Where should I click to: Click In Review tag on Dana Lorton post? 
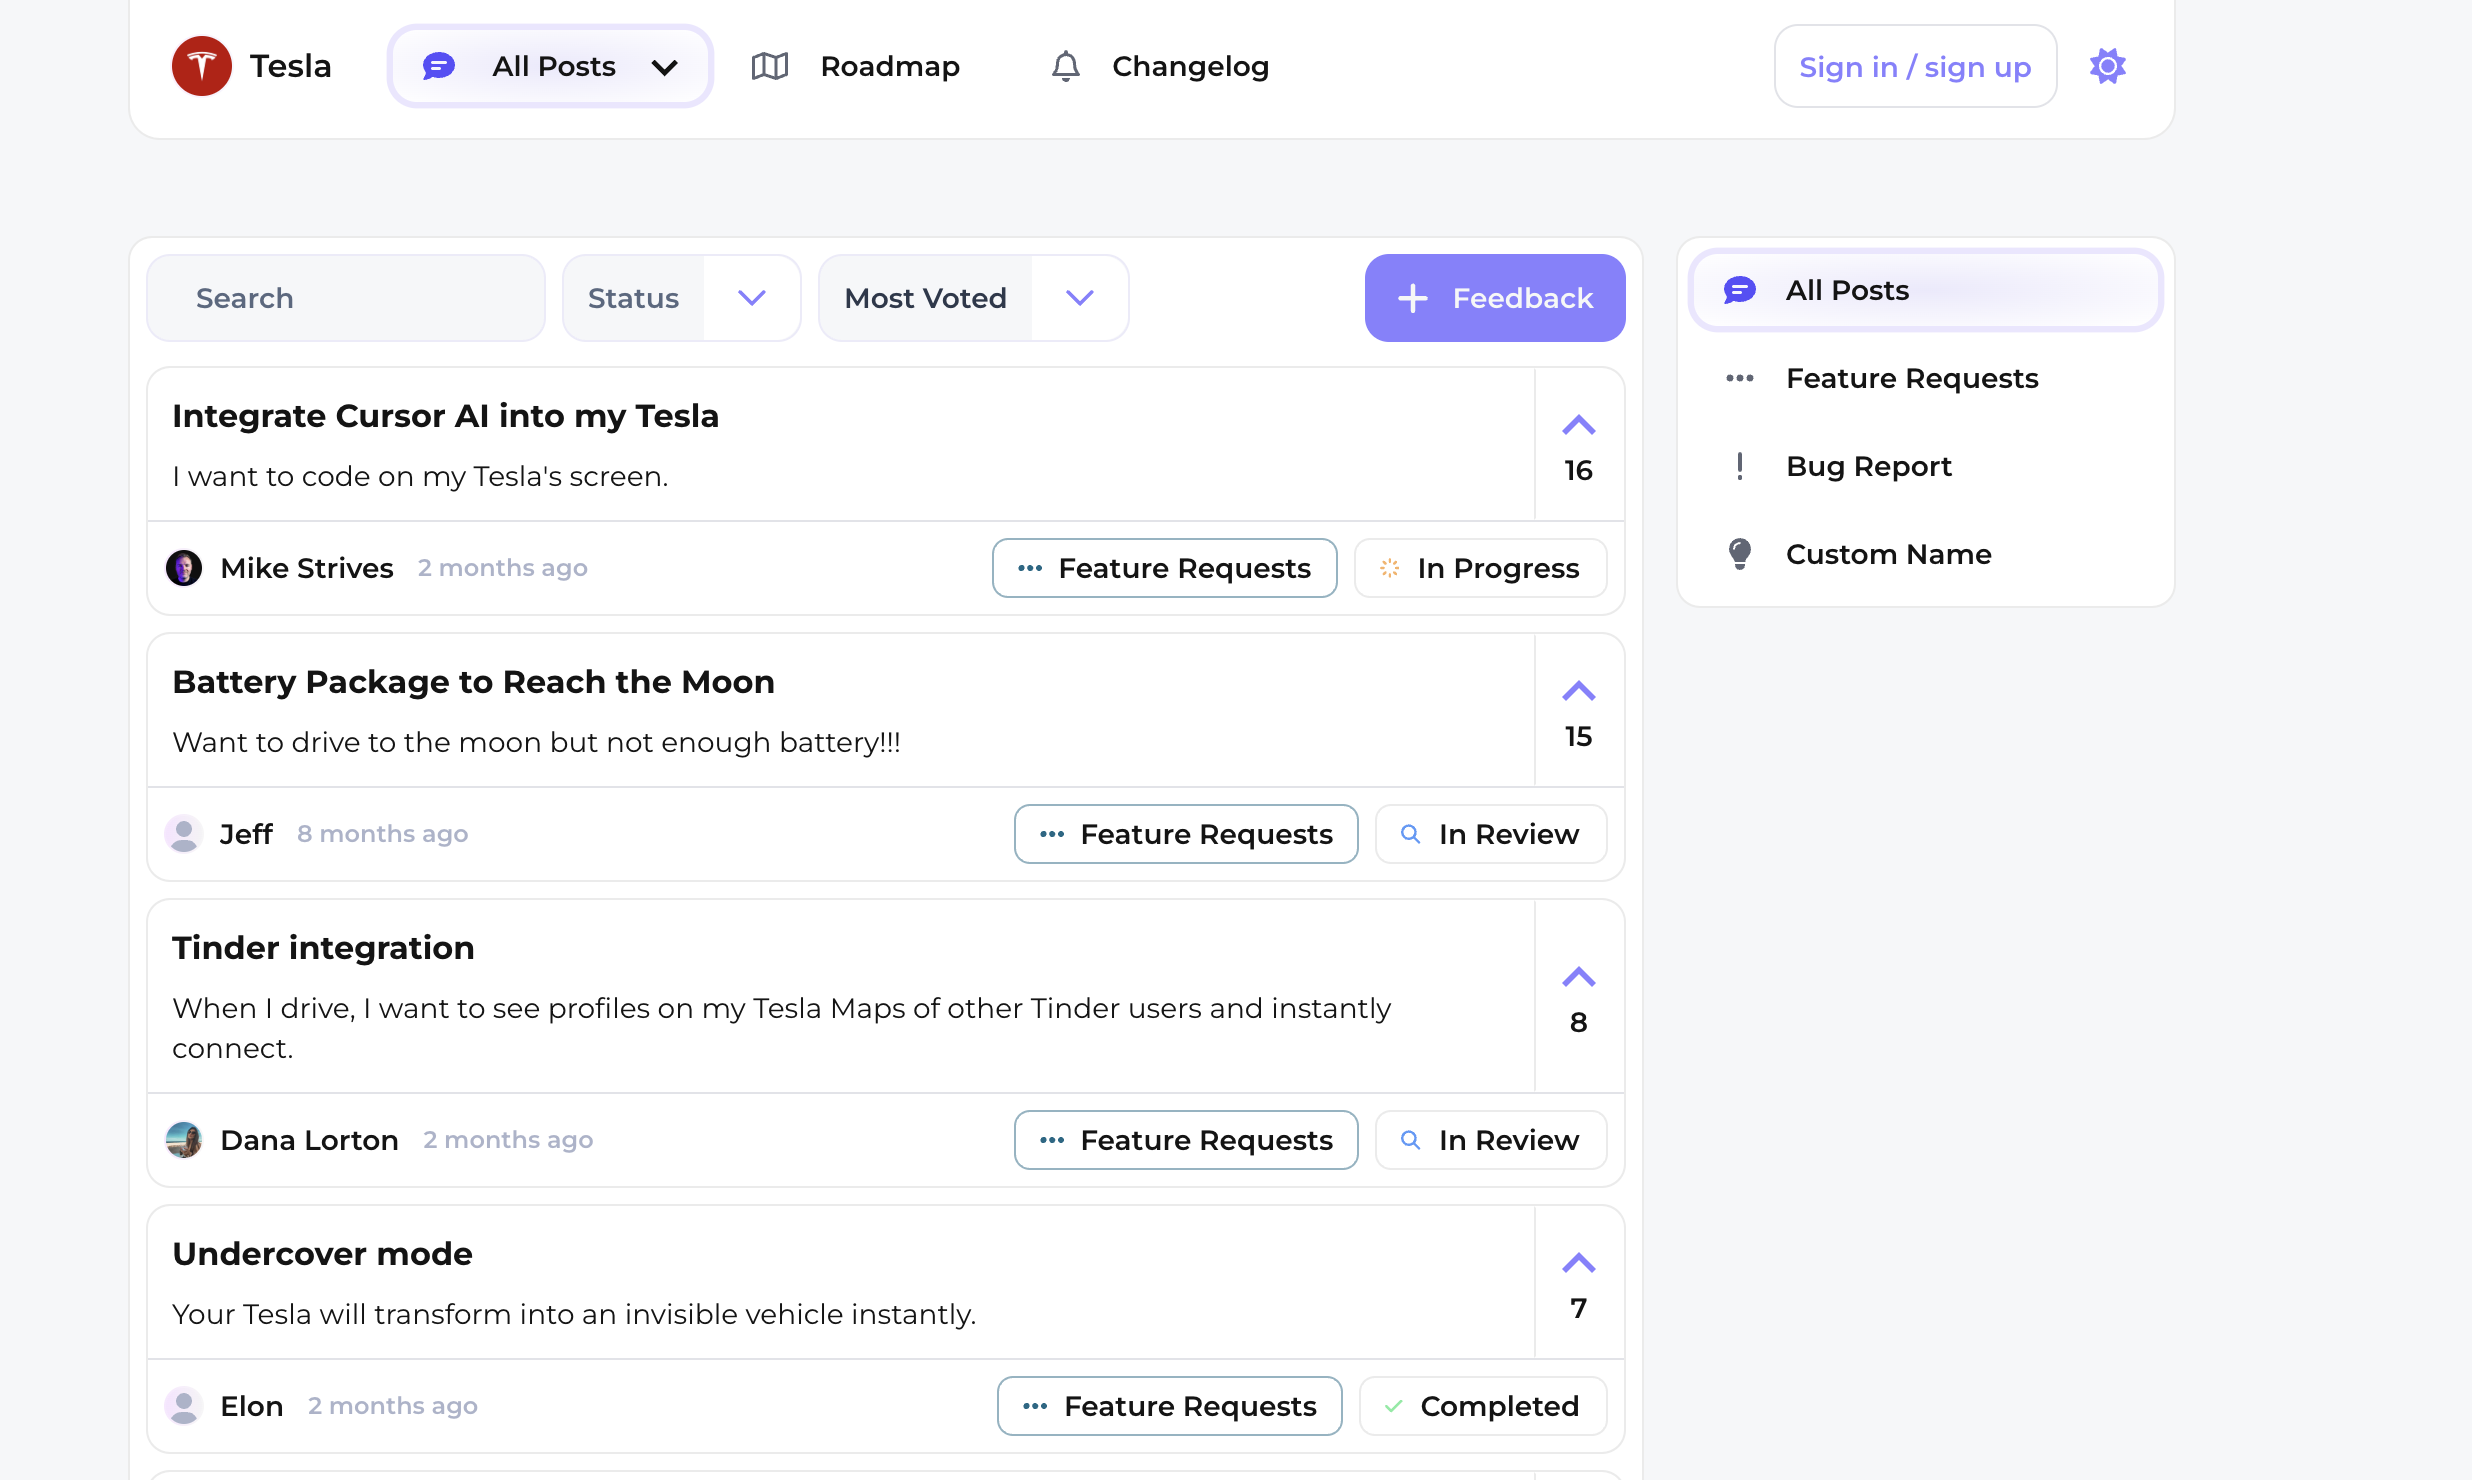click(1491, 1140)
